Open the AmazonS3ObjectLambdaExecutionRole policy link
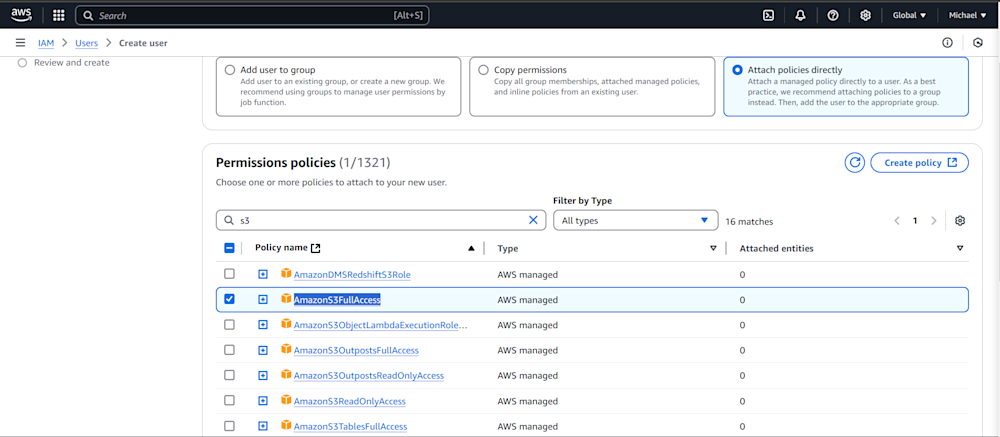The width and height of the screenshot is (1000, 437). (x=381, y=325)
